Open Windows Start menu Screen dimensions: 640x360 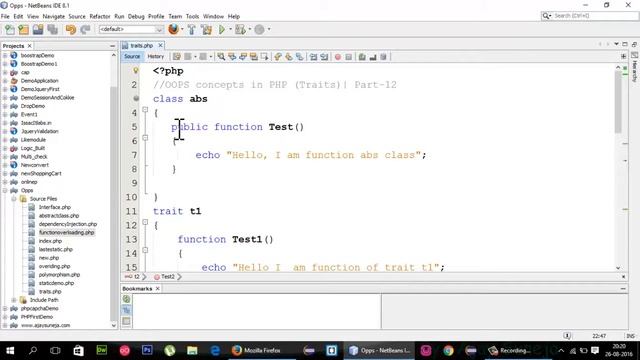point(10,350)
